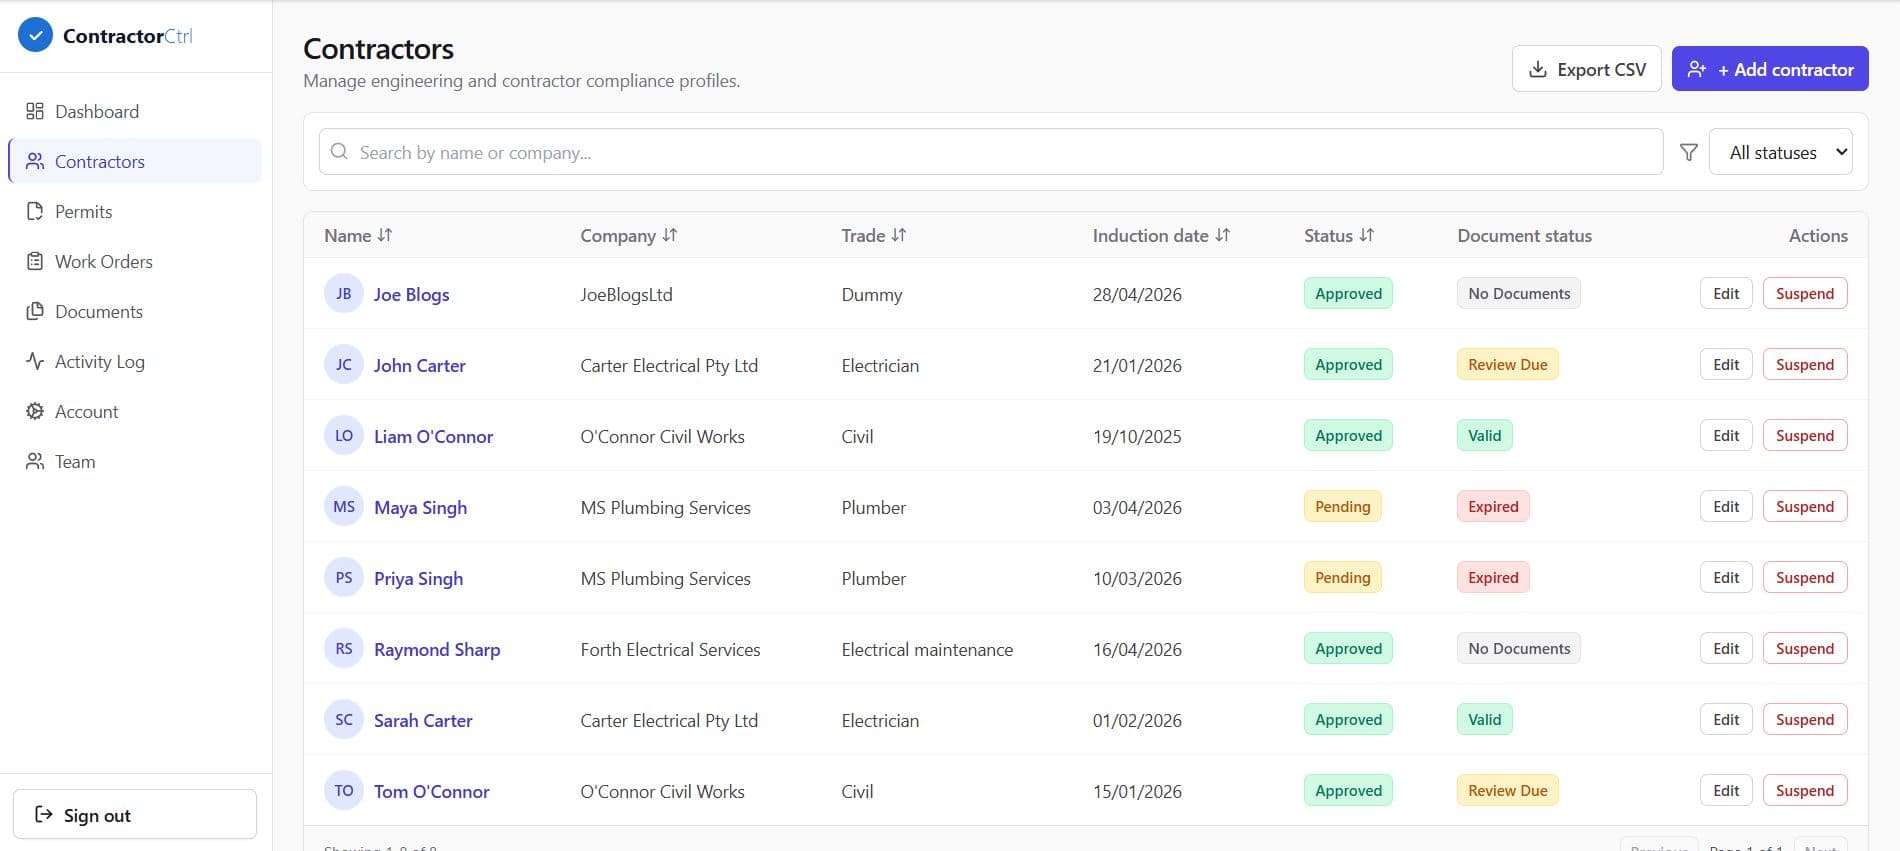Open the Dashboard page from sidebar
1900x851 pixels.
point(135,111)
